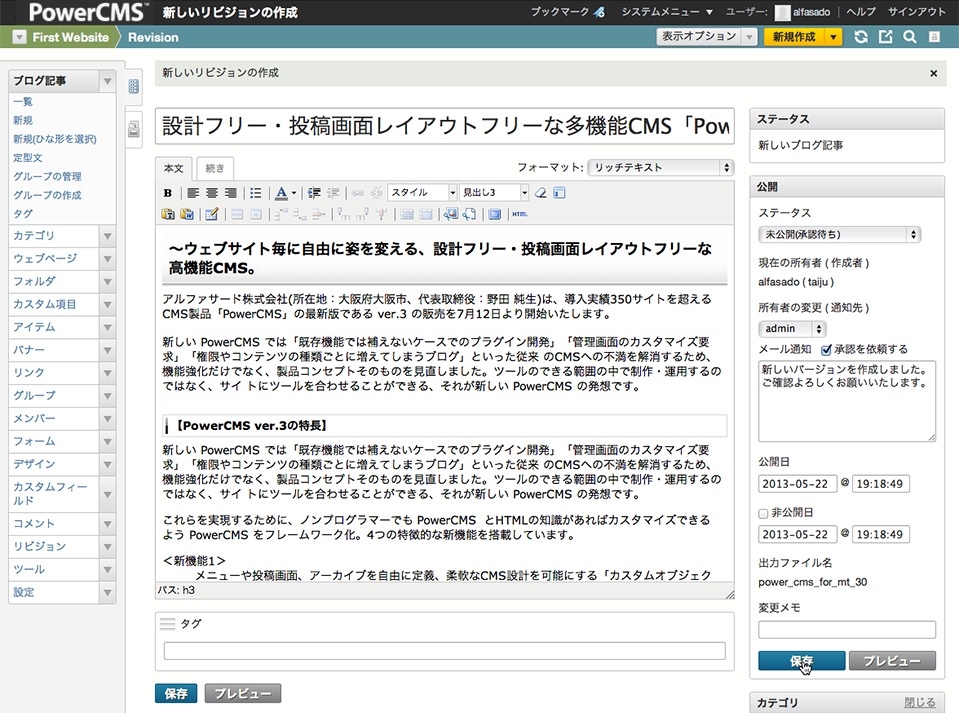Click the upper sidebar toggle icon beside menu

point(133,86)
